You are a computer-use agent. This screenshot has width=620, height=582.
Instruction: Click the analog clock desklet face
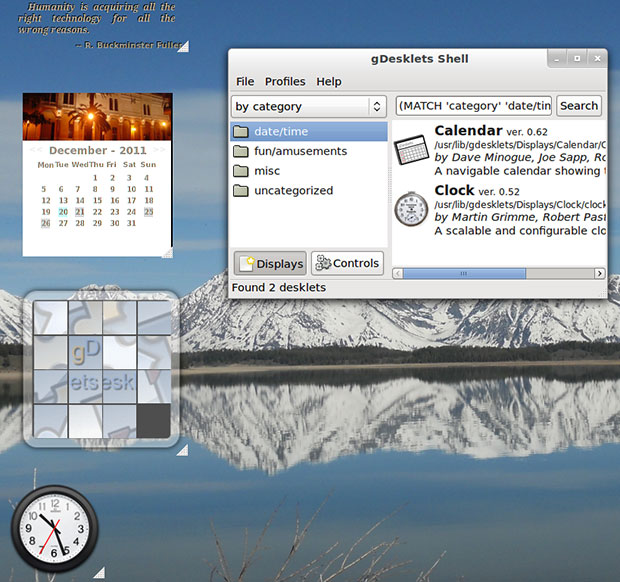(55, 529)
